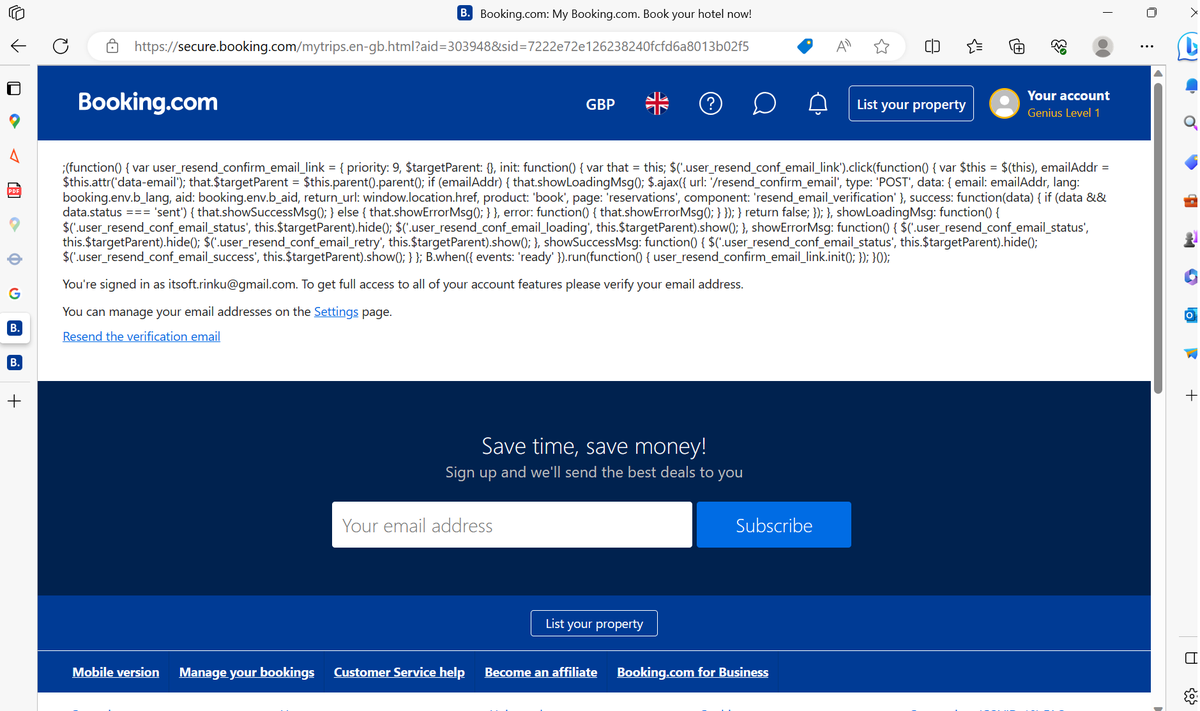The image size is (1200, 711).
Task: Open the tab actions menu icon
Action: [x=16, y=13]
